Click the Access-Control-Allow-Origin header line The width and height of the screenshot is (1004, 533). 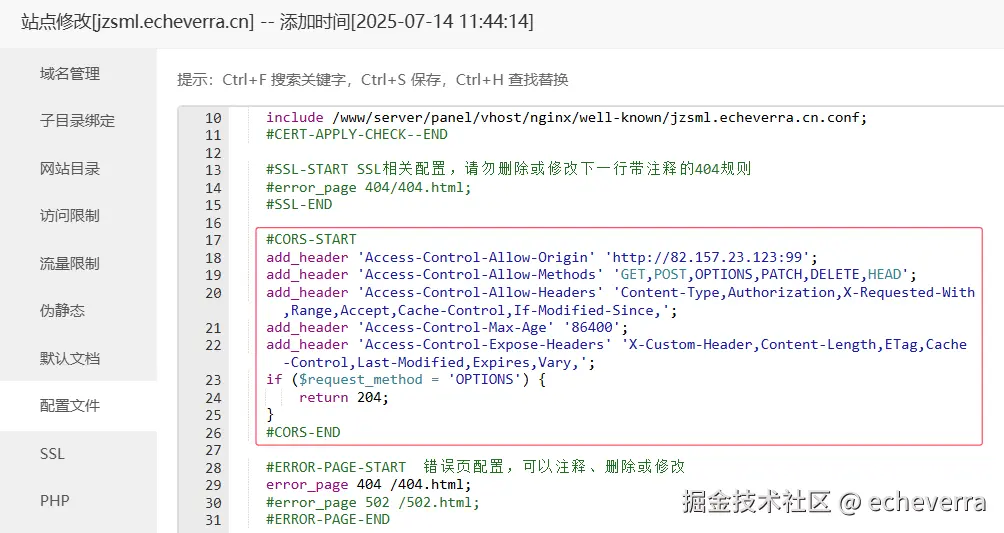(x=542, y=258)
